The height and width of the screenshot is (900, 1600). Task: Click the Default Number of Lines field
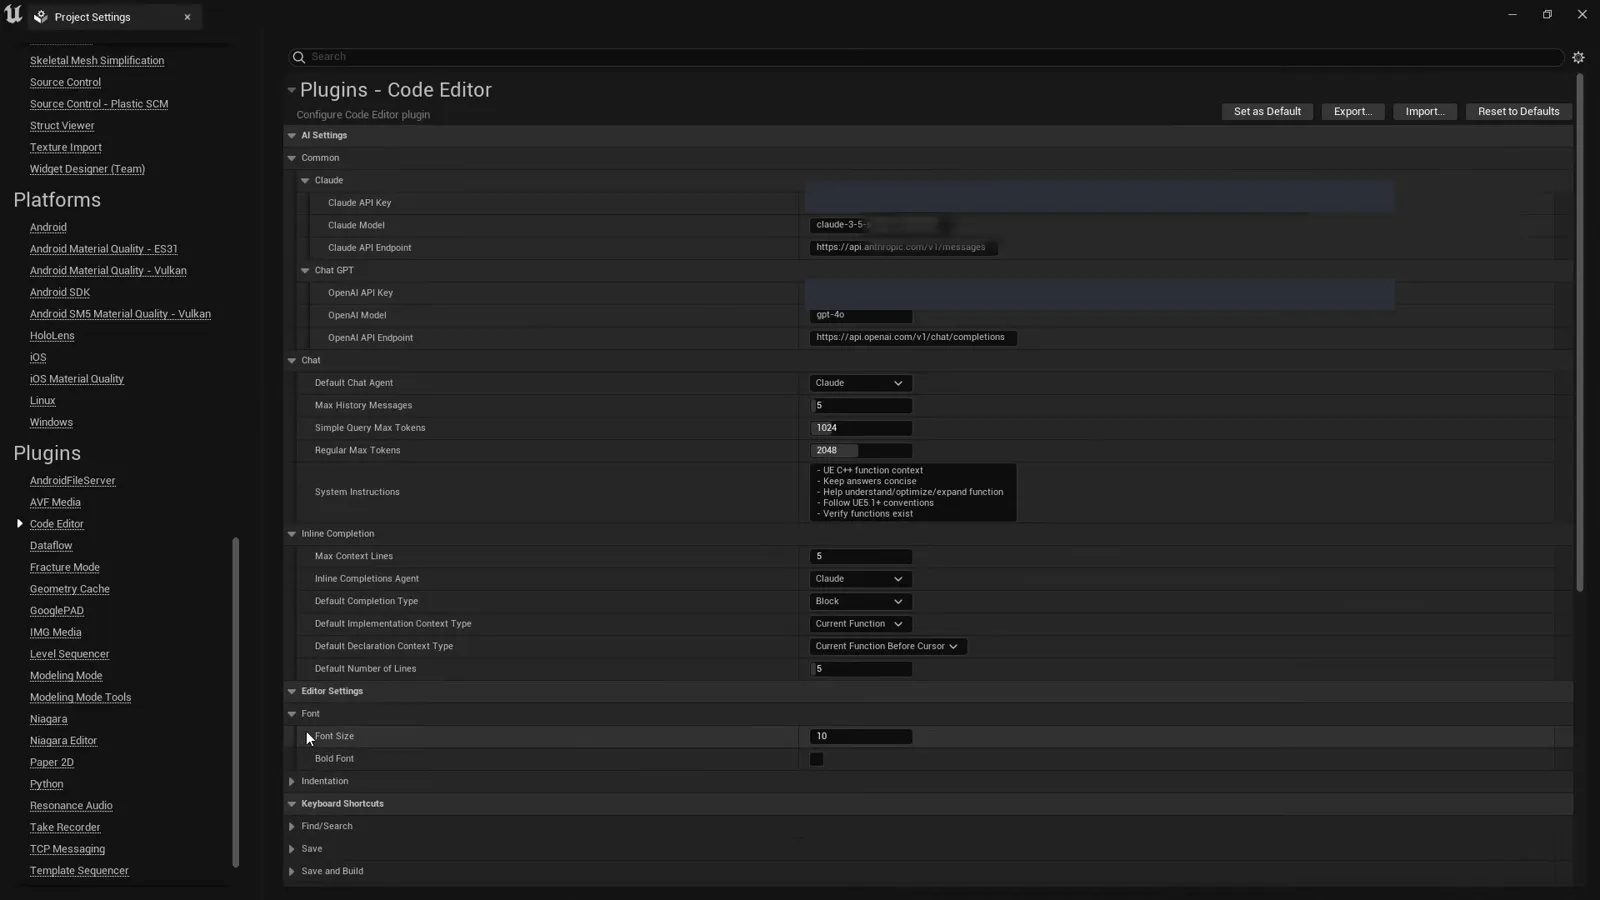pos(860,669)
